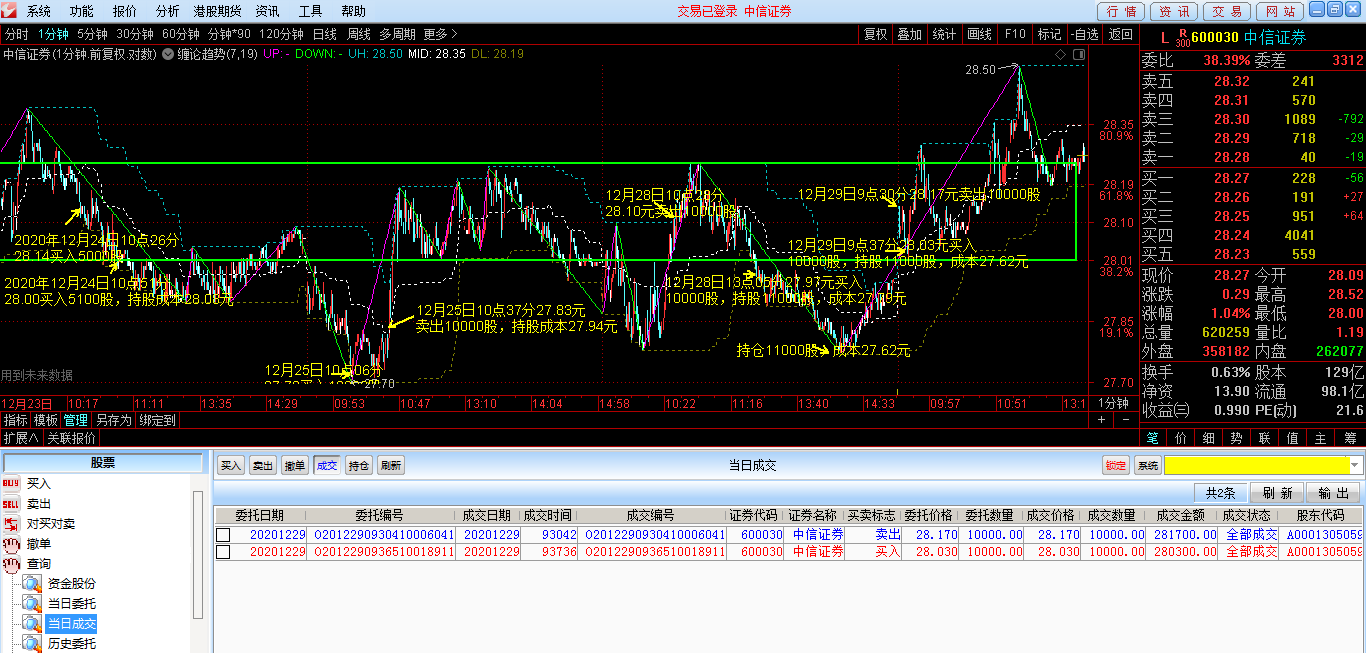The height and width of the screenshot is (653, 1366).
Task: Open the 工具 menu
Action: point(311,11)
